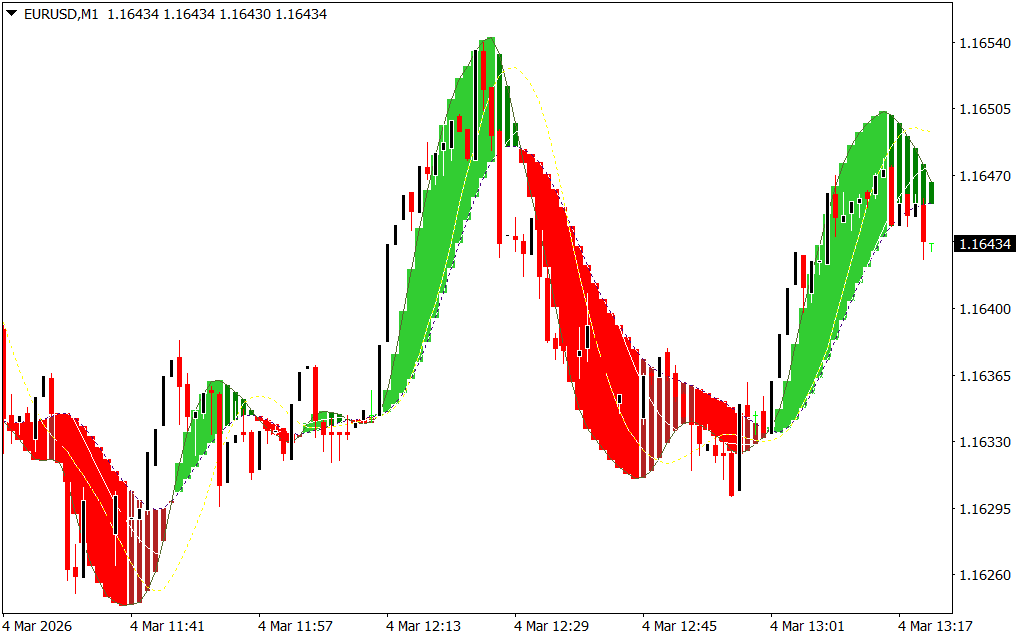Screen dimensions: 1024x640
Task: Click the "4 Mar 2026" date label
Action: coord(39,626)
